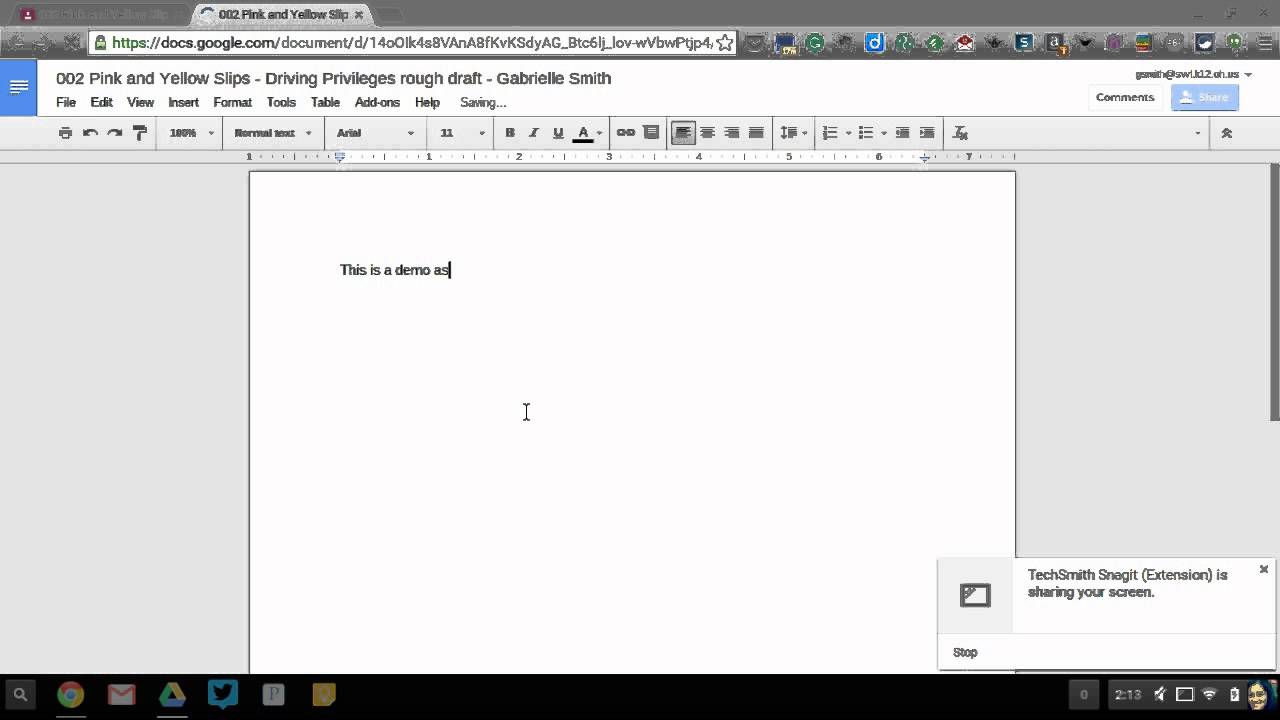Click the browser address bar URL
The image size is (1280, 720).
412,43
